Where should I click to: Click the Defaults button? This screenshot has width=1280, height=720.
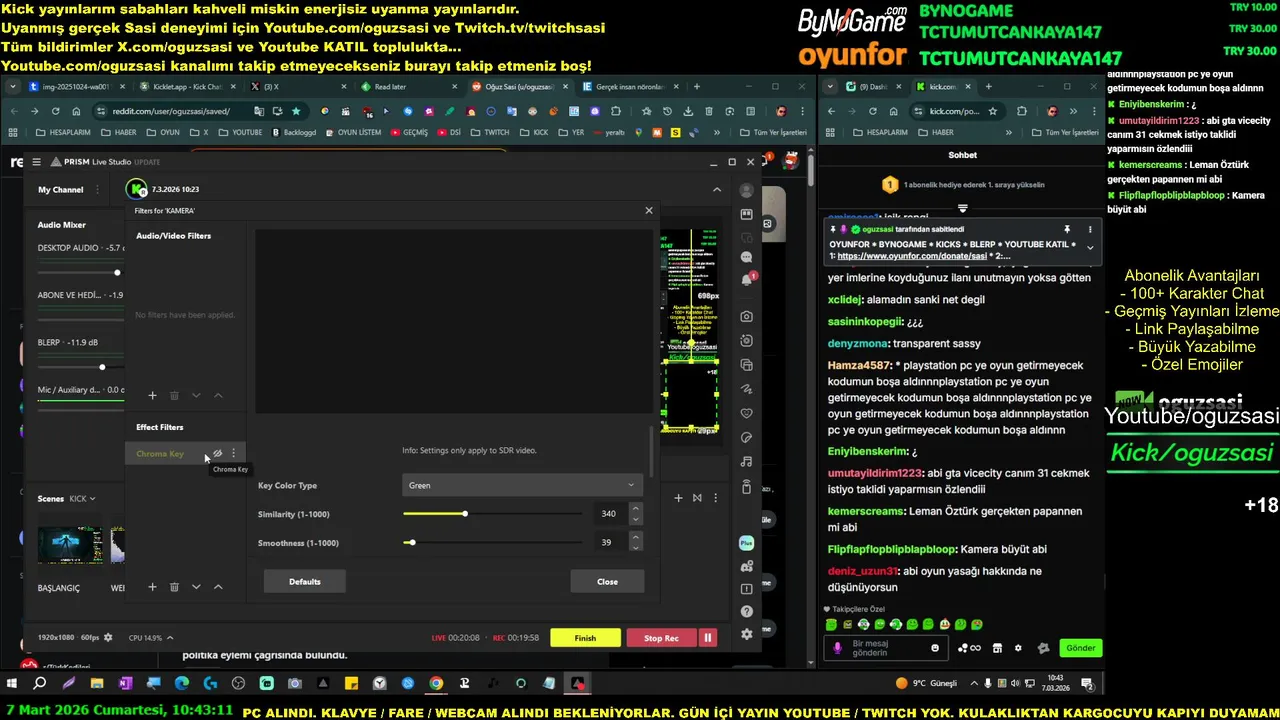click(305, 581)
